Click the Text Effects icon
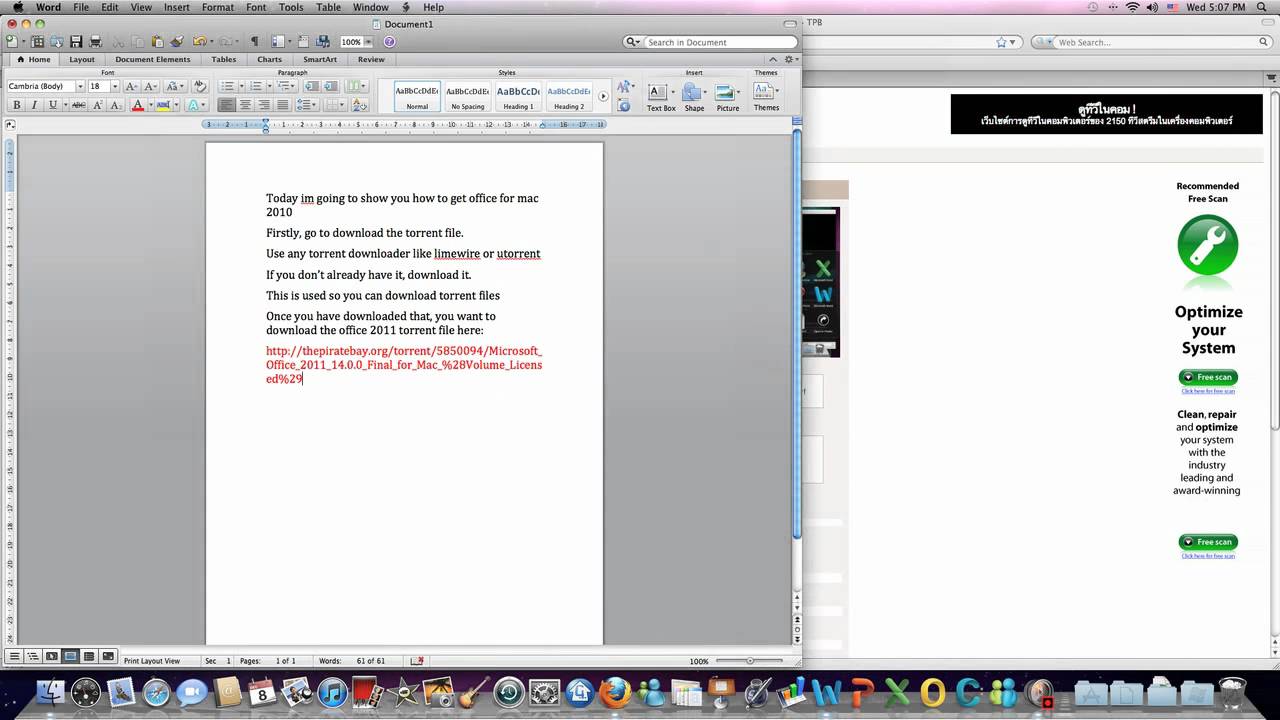Viewport: 1280px width, 720px height. coord(194,105)
